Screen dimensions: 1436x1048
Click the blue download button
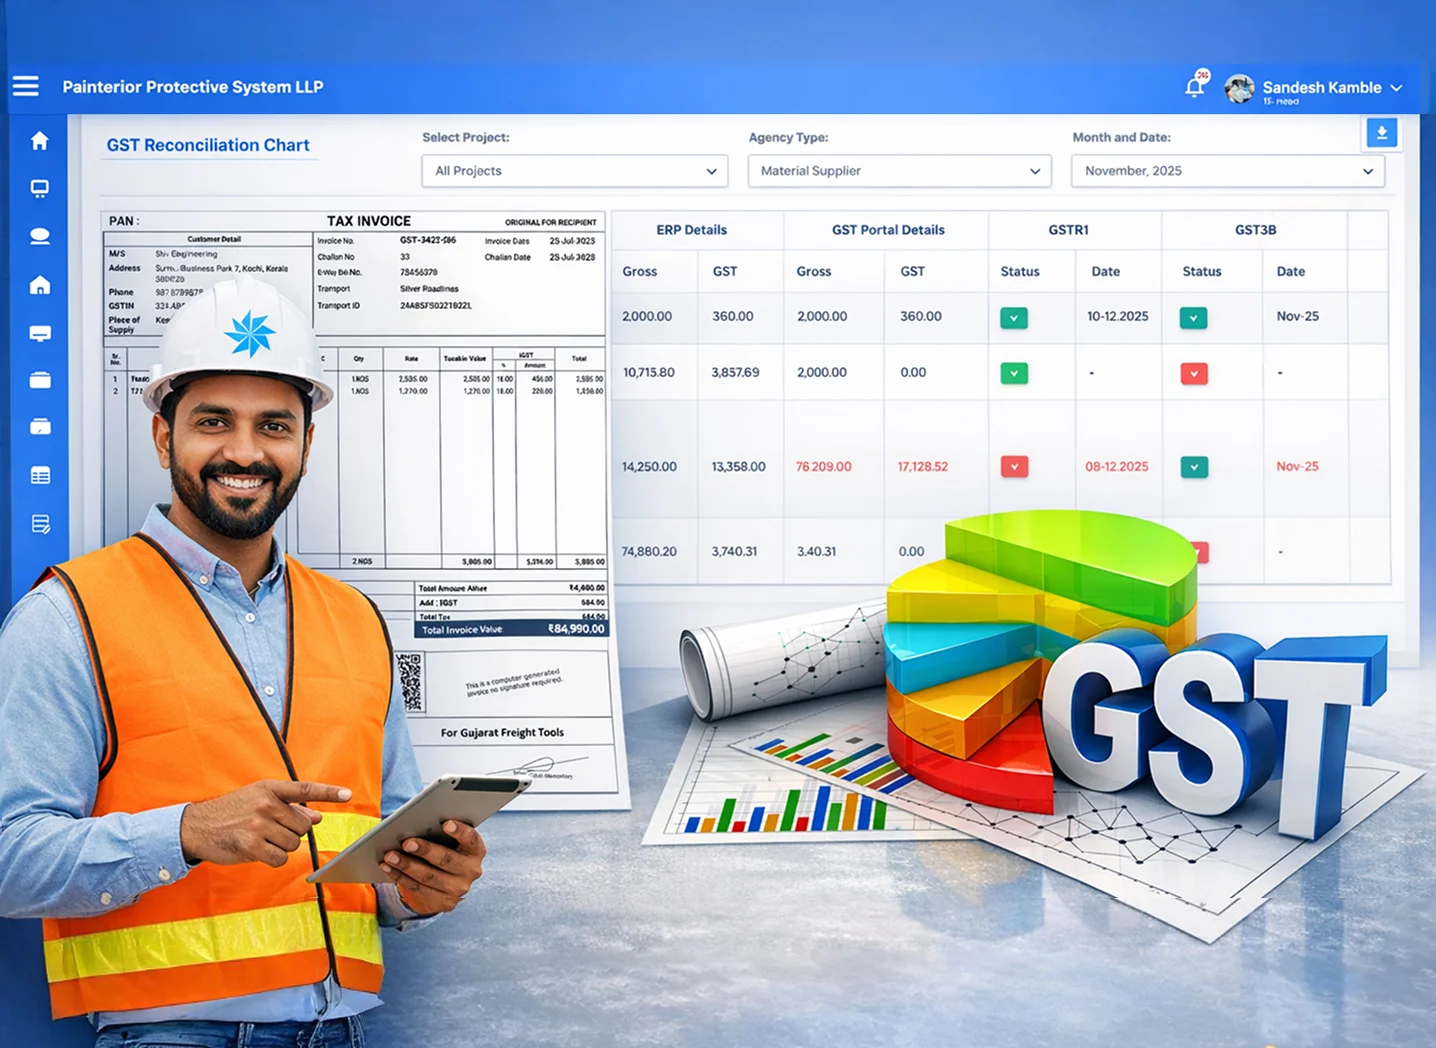1381,133
